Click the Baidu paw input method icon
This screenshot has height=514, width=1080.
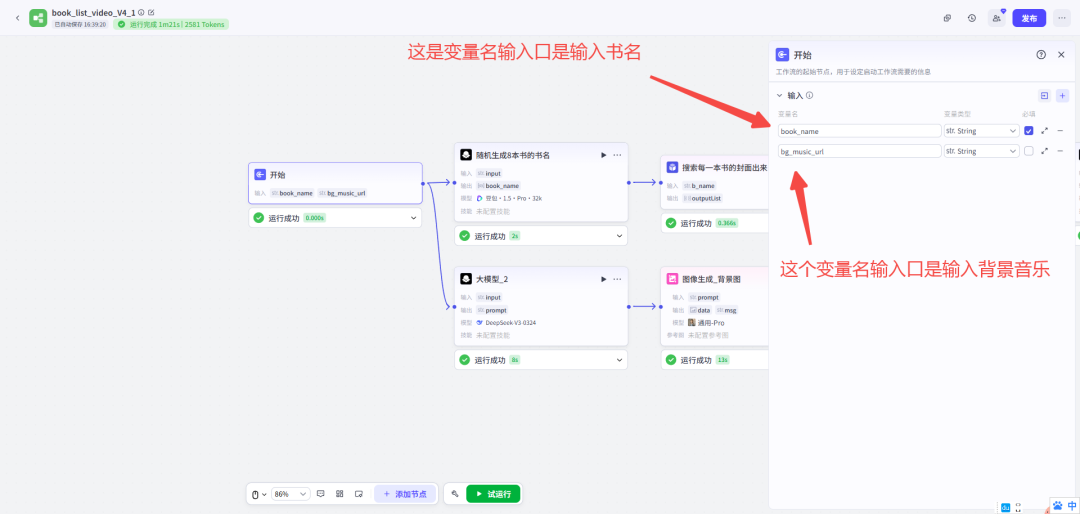(1058, 505)
